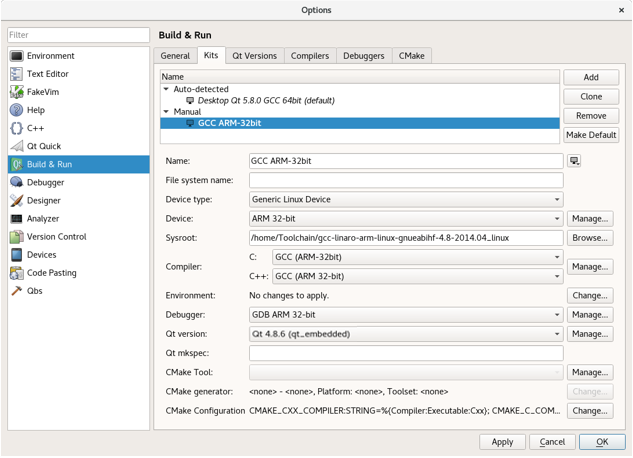Open the C compiler dropdown
This screenshot has width=633, height=458.
click(x=418, y=257)
